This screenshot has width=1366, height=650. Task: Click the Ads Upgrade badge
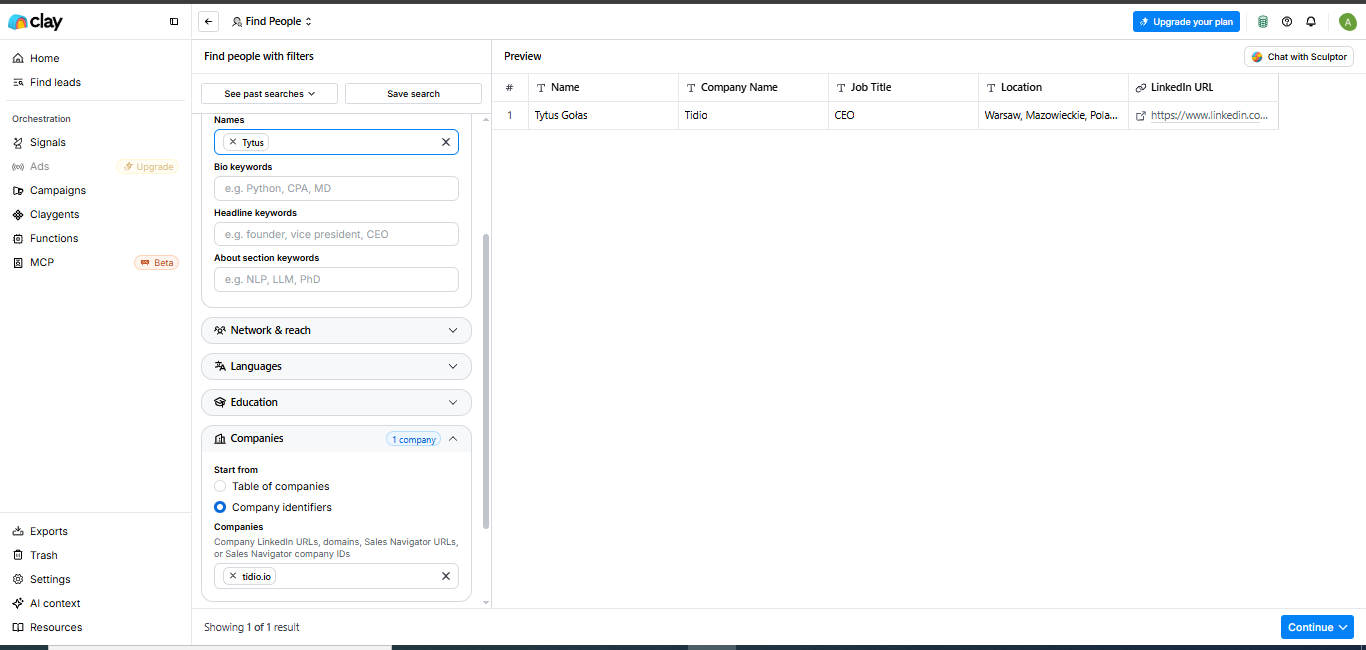148,167
